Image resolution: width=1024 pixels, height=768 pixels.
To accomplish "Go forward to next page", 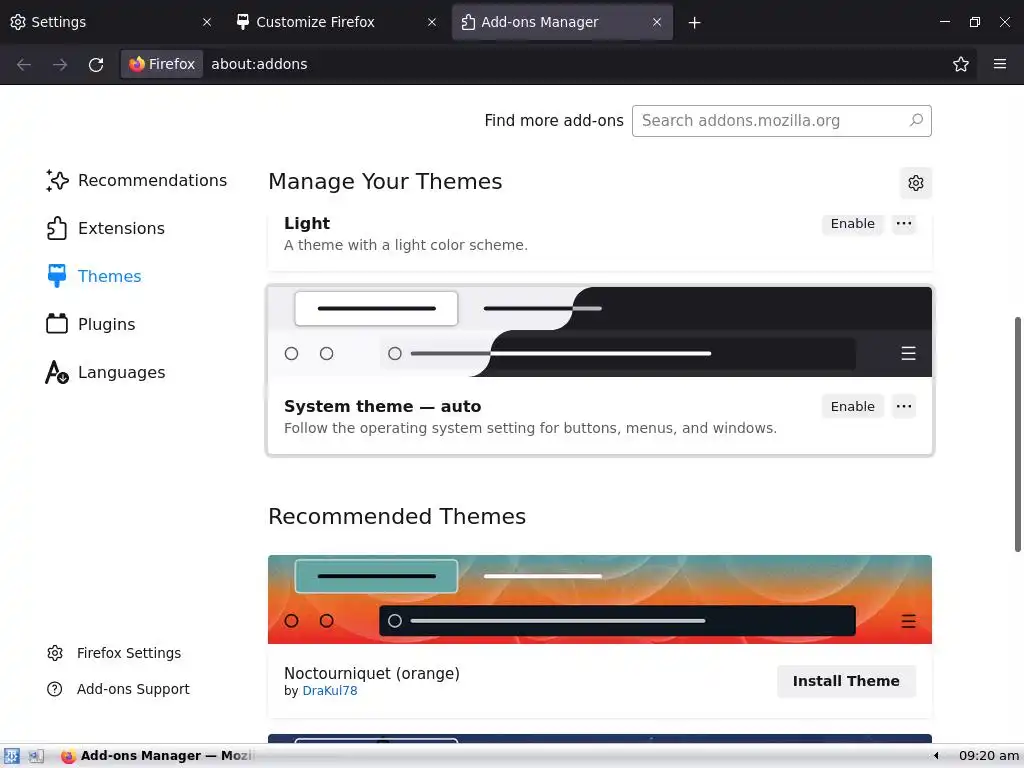I will (x=60, y=64).
